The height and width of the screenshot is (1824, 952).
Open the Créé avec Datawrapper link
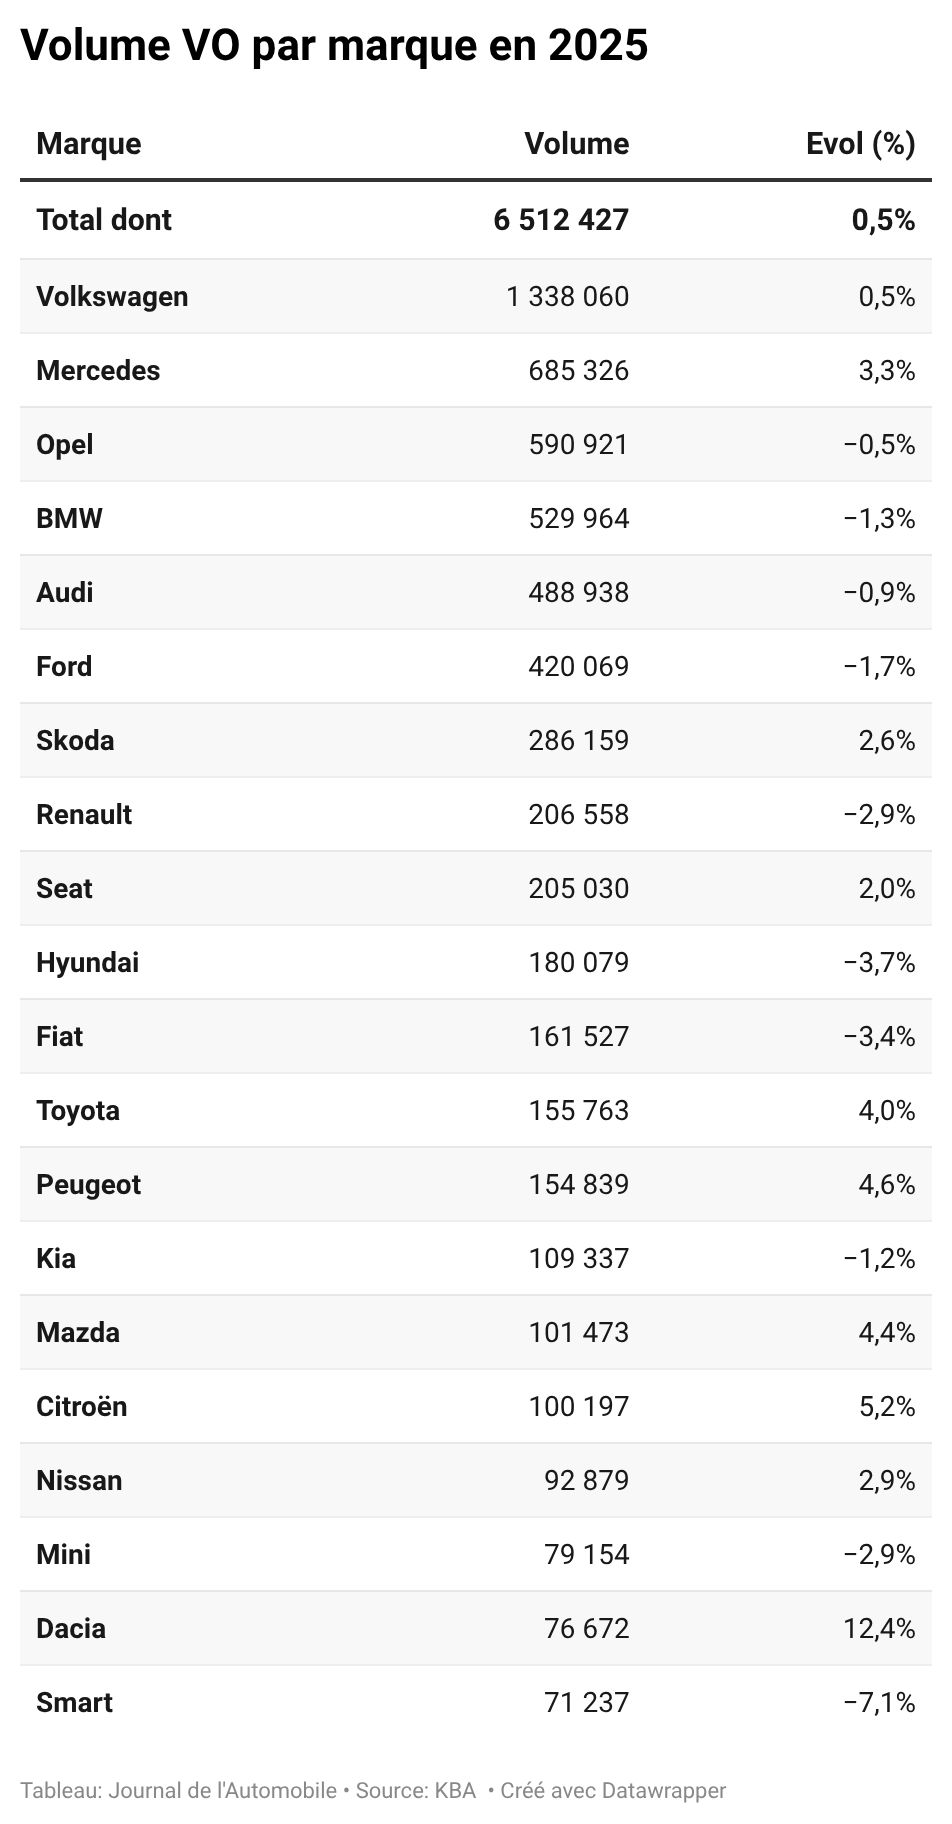point(613,1790)
